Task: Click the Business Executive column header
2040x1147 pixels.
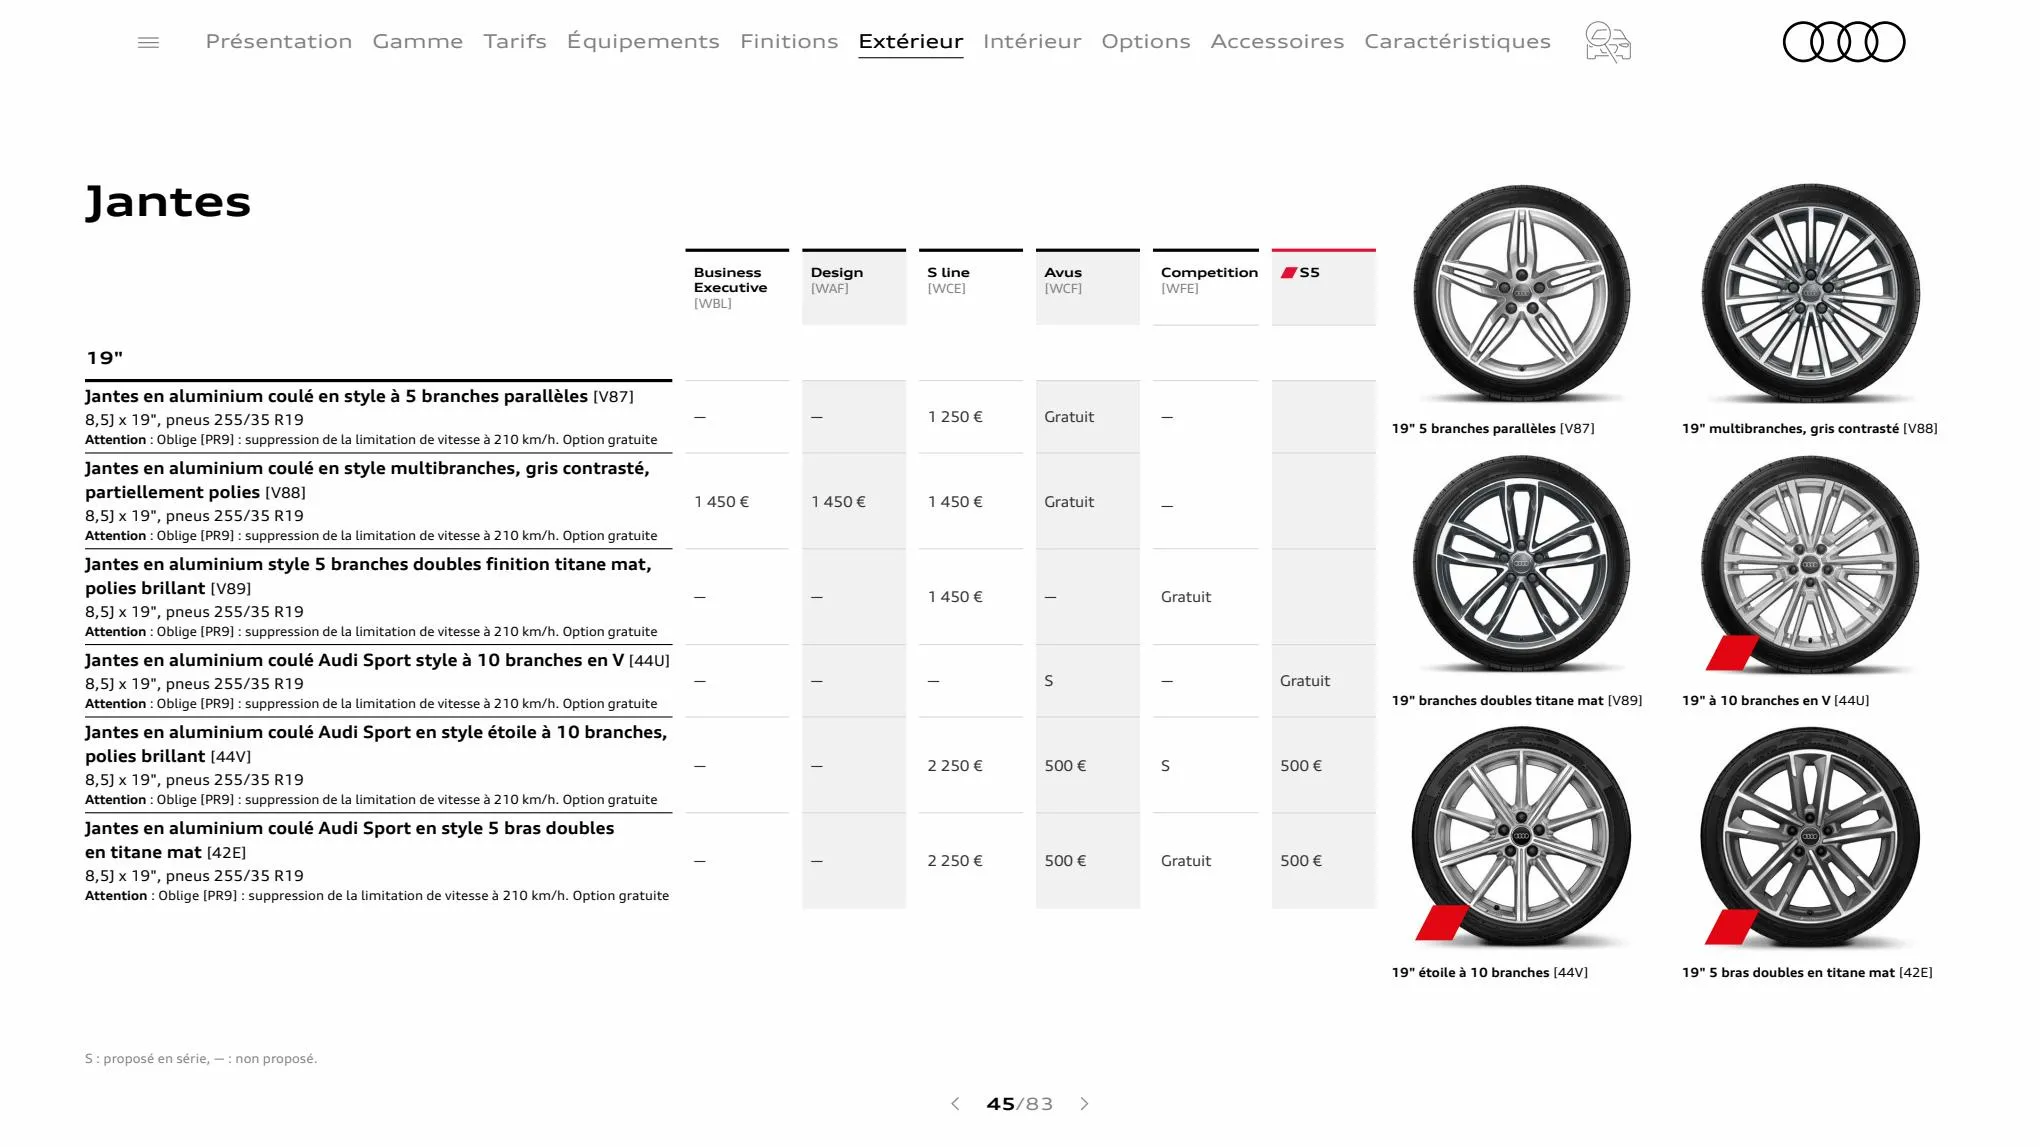Action: coord(737,287)
